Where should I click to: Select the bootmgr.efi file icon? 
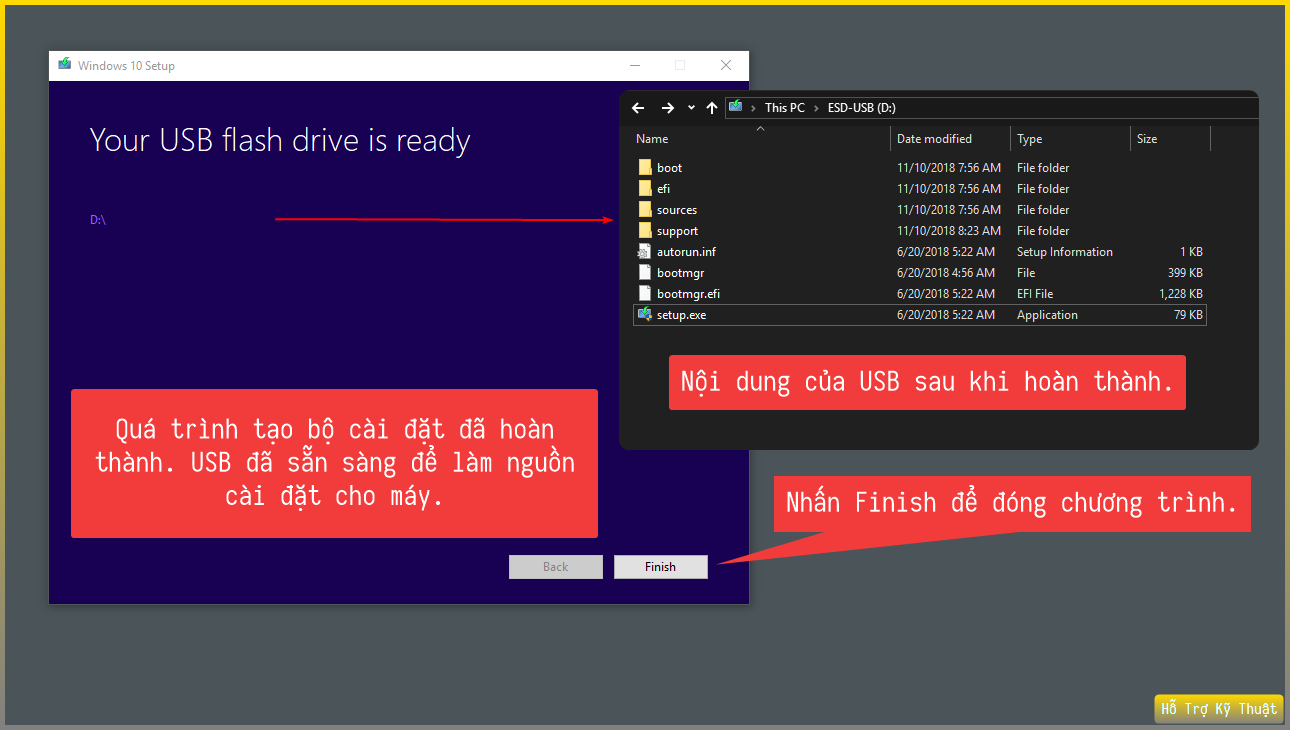point(645,294)
